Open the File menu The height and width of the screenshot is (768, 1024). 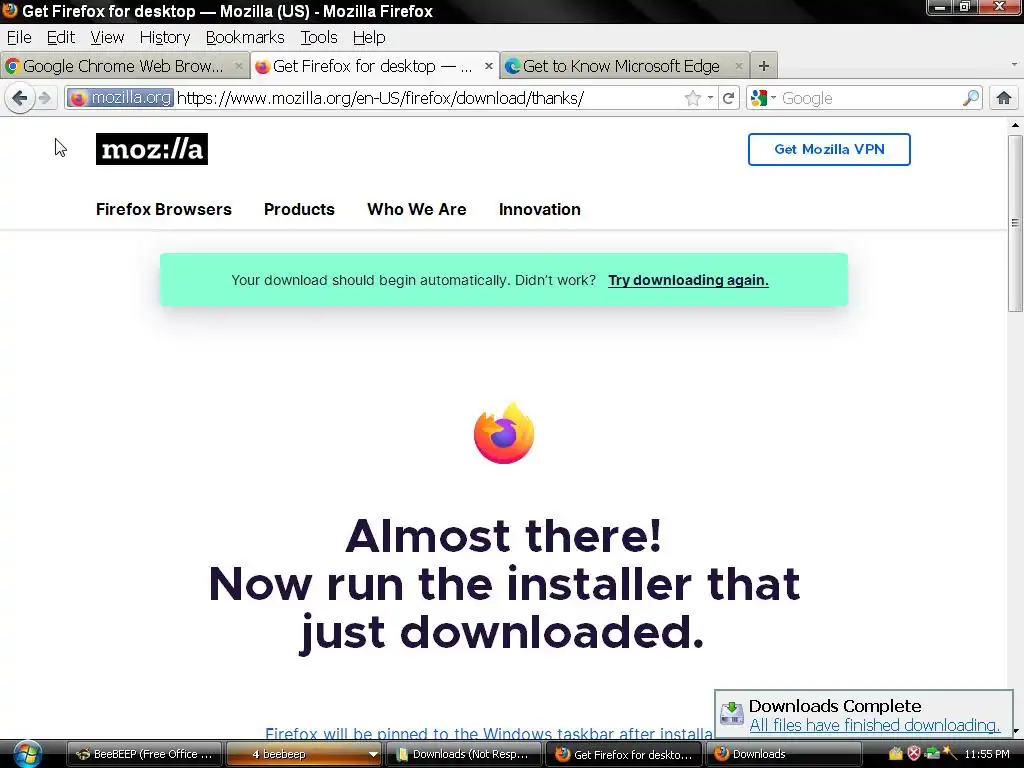click(x=19, y=37)
